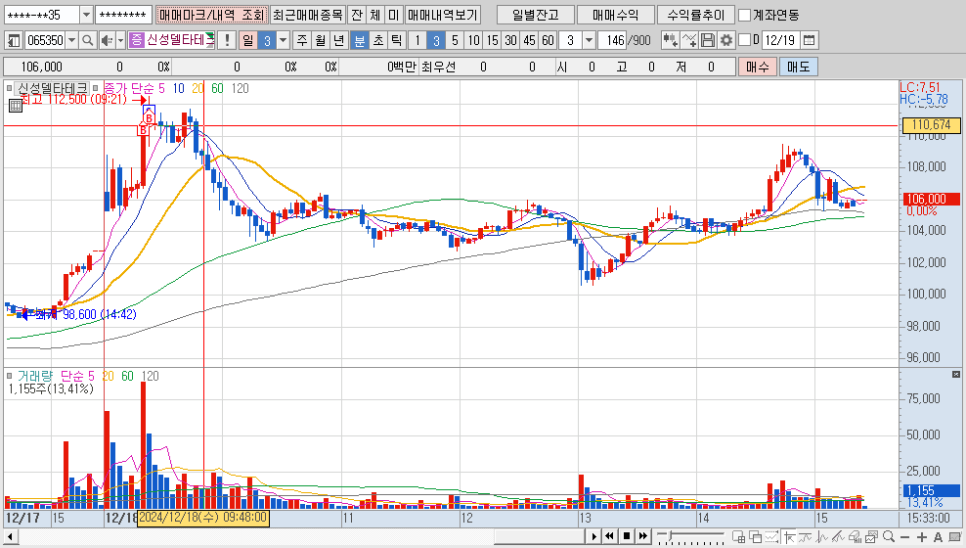Click the window-with-grid icon in bottom toolbar
The height and width of the screenshot is (548, 966).
point(738,537)
